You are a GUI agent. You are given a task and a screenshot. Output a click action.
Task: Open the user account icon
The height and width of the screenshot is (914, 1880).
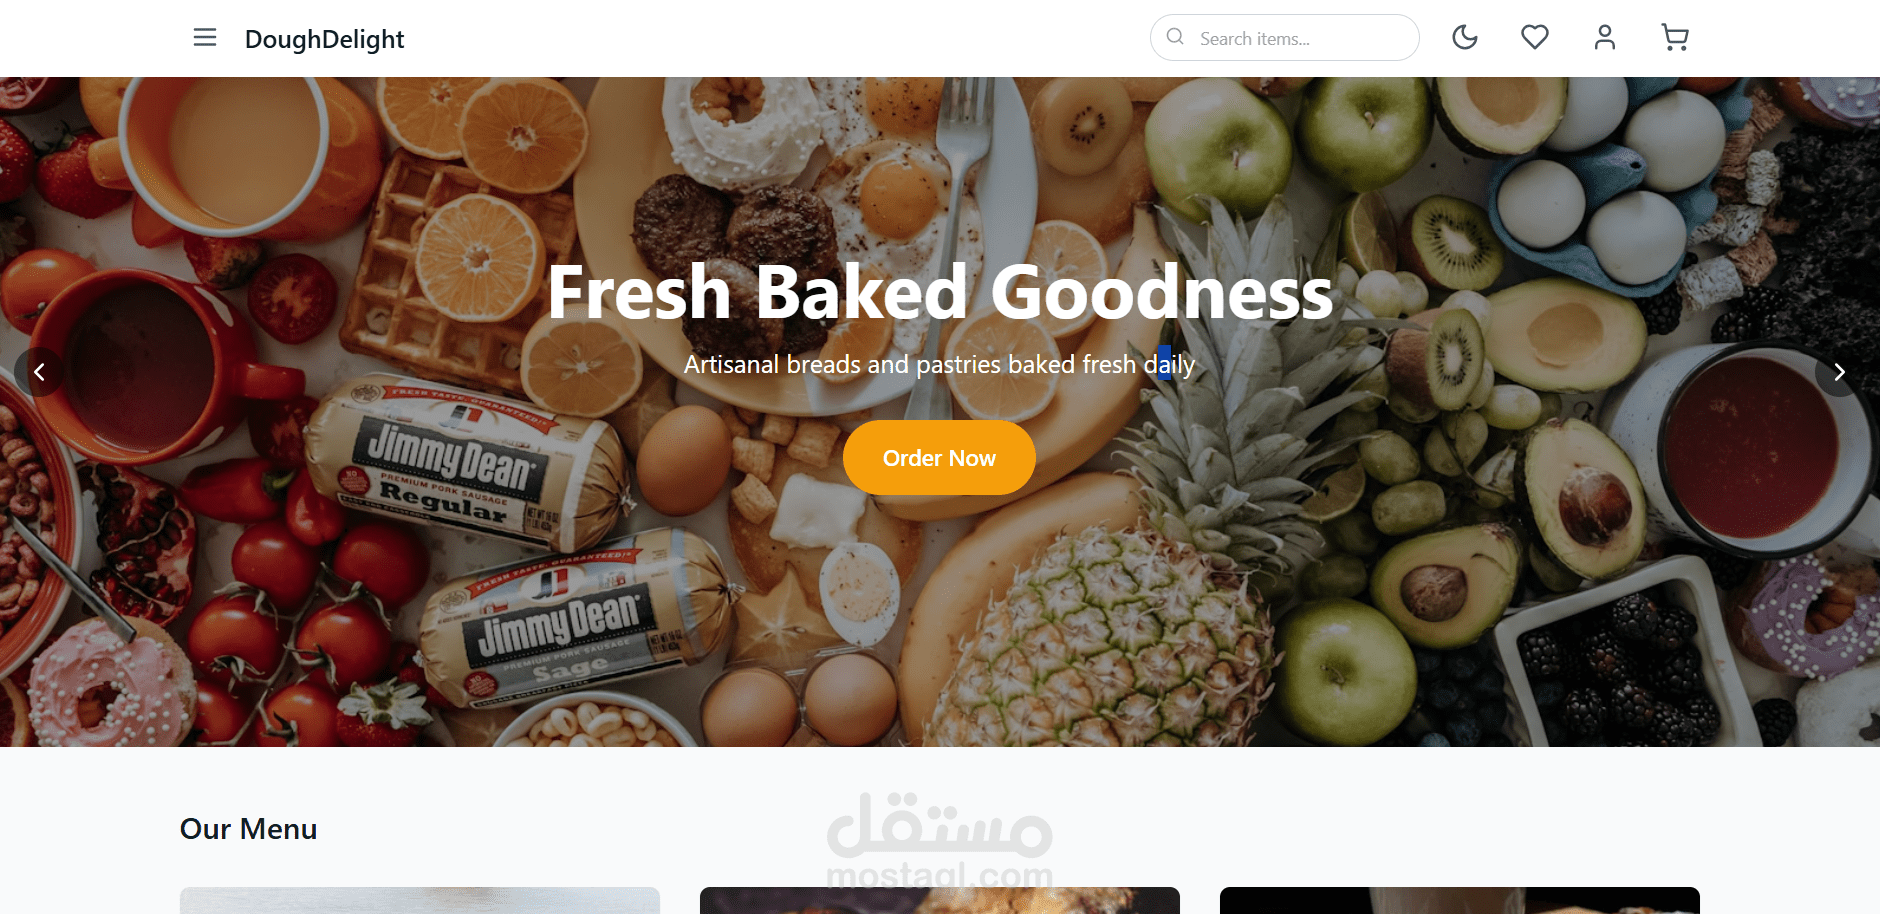1605,38
